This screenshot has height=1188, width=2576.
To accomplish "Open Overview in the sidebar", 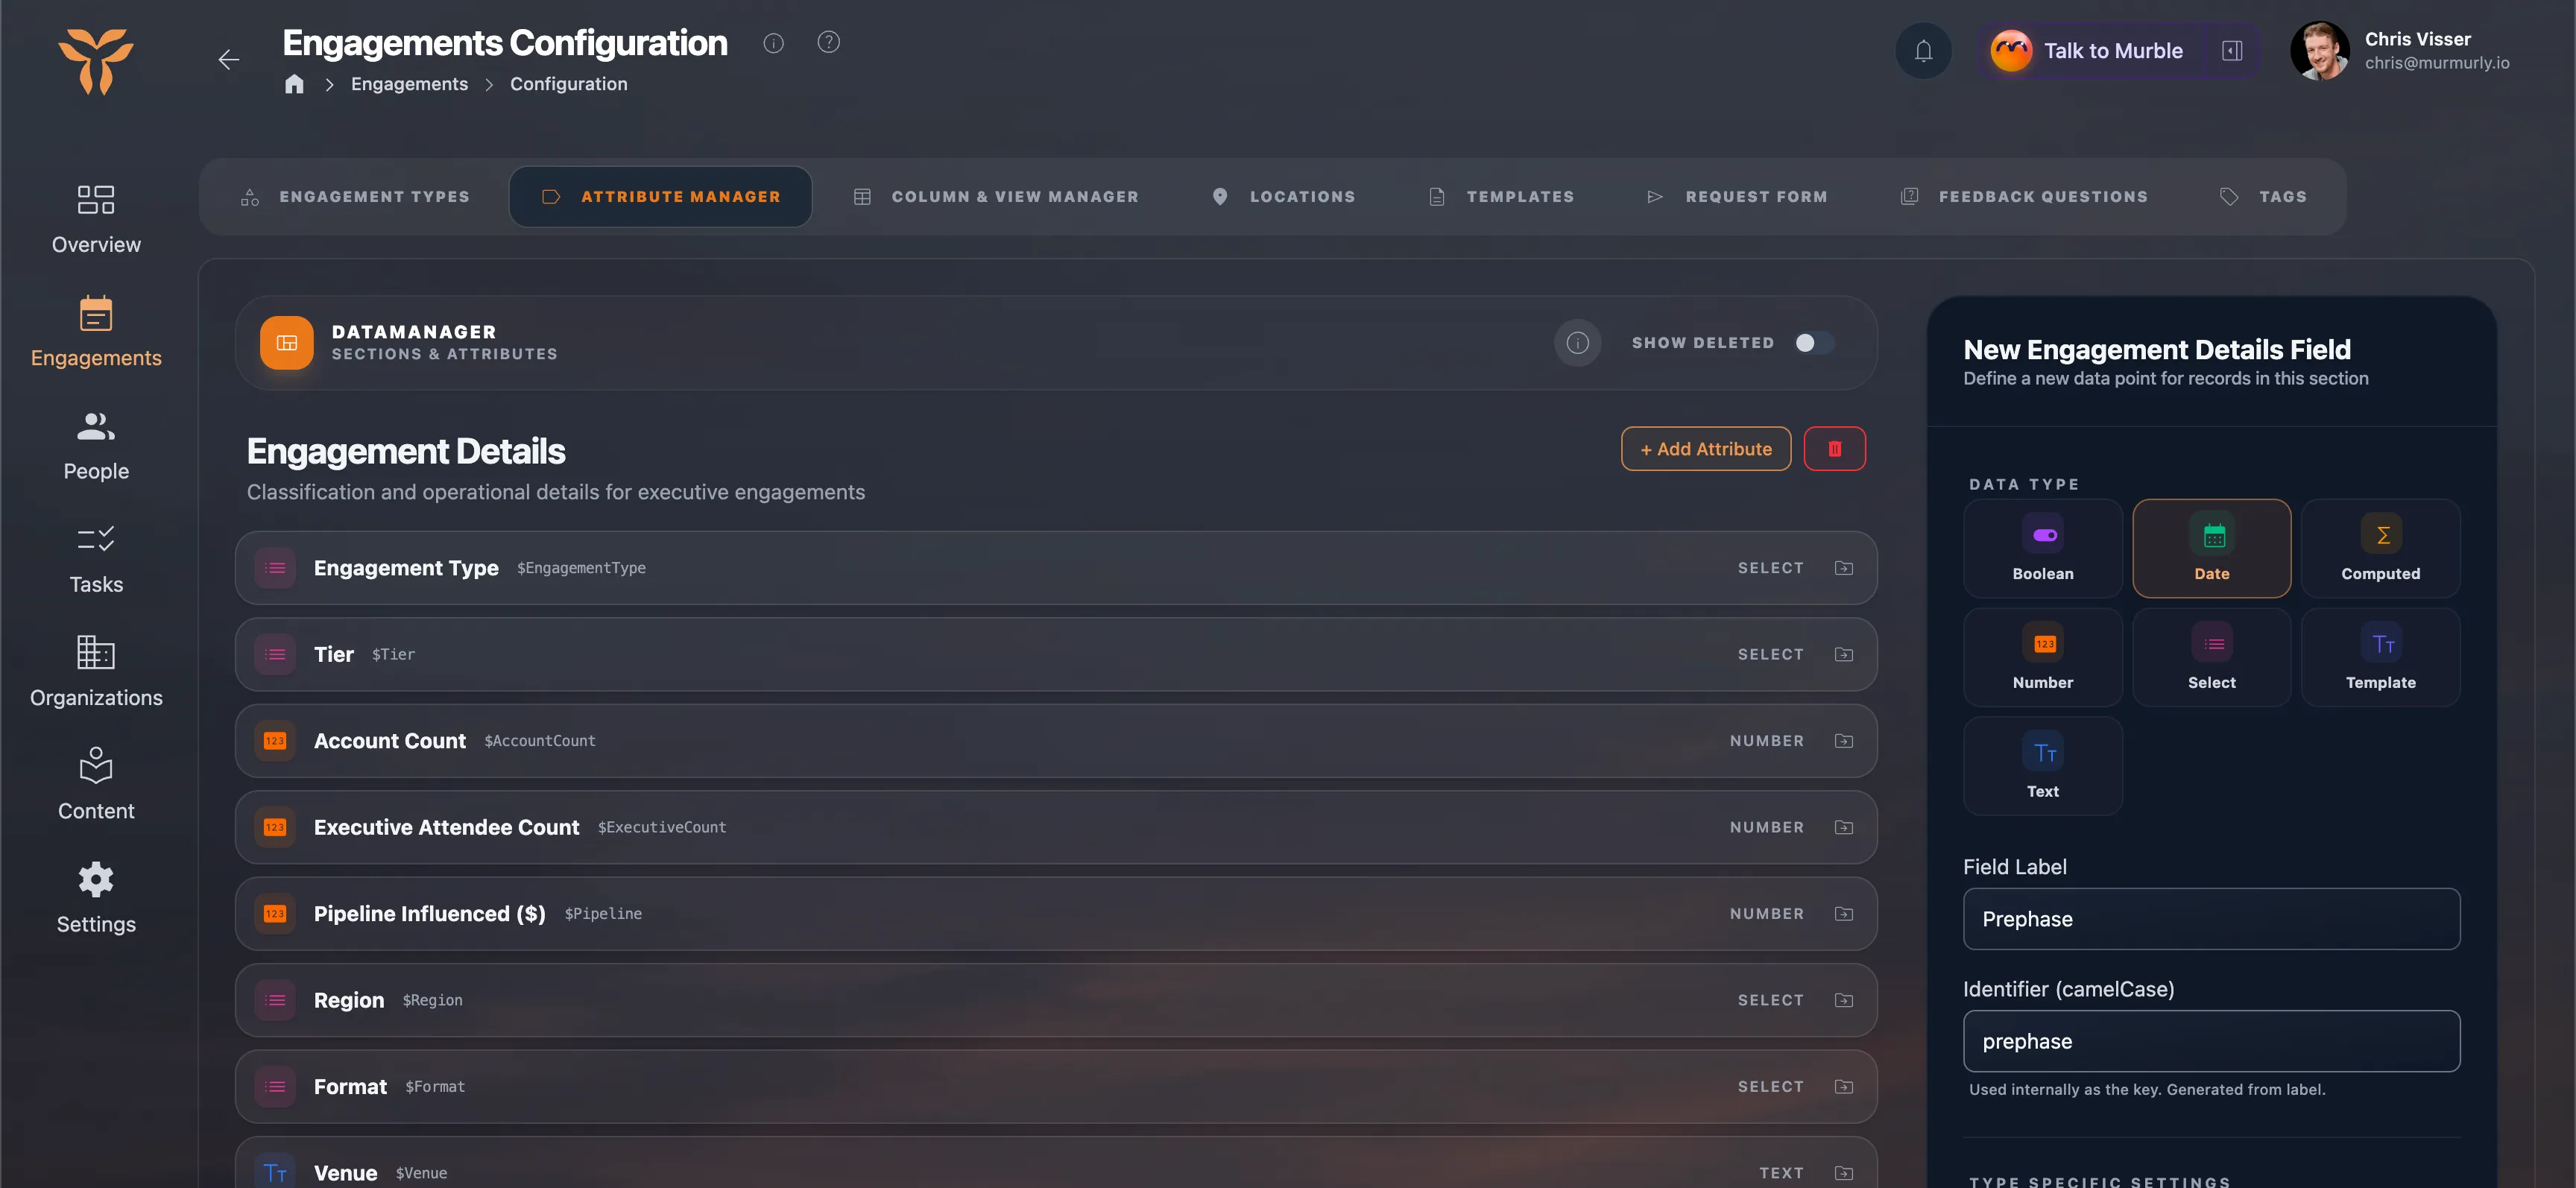I will (x=96, y=219).
